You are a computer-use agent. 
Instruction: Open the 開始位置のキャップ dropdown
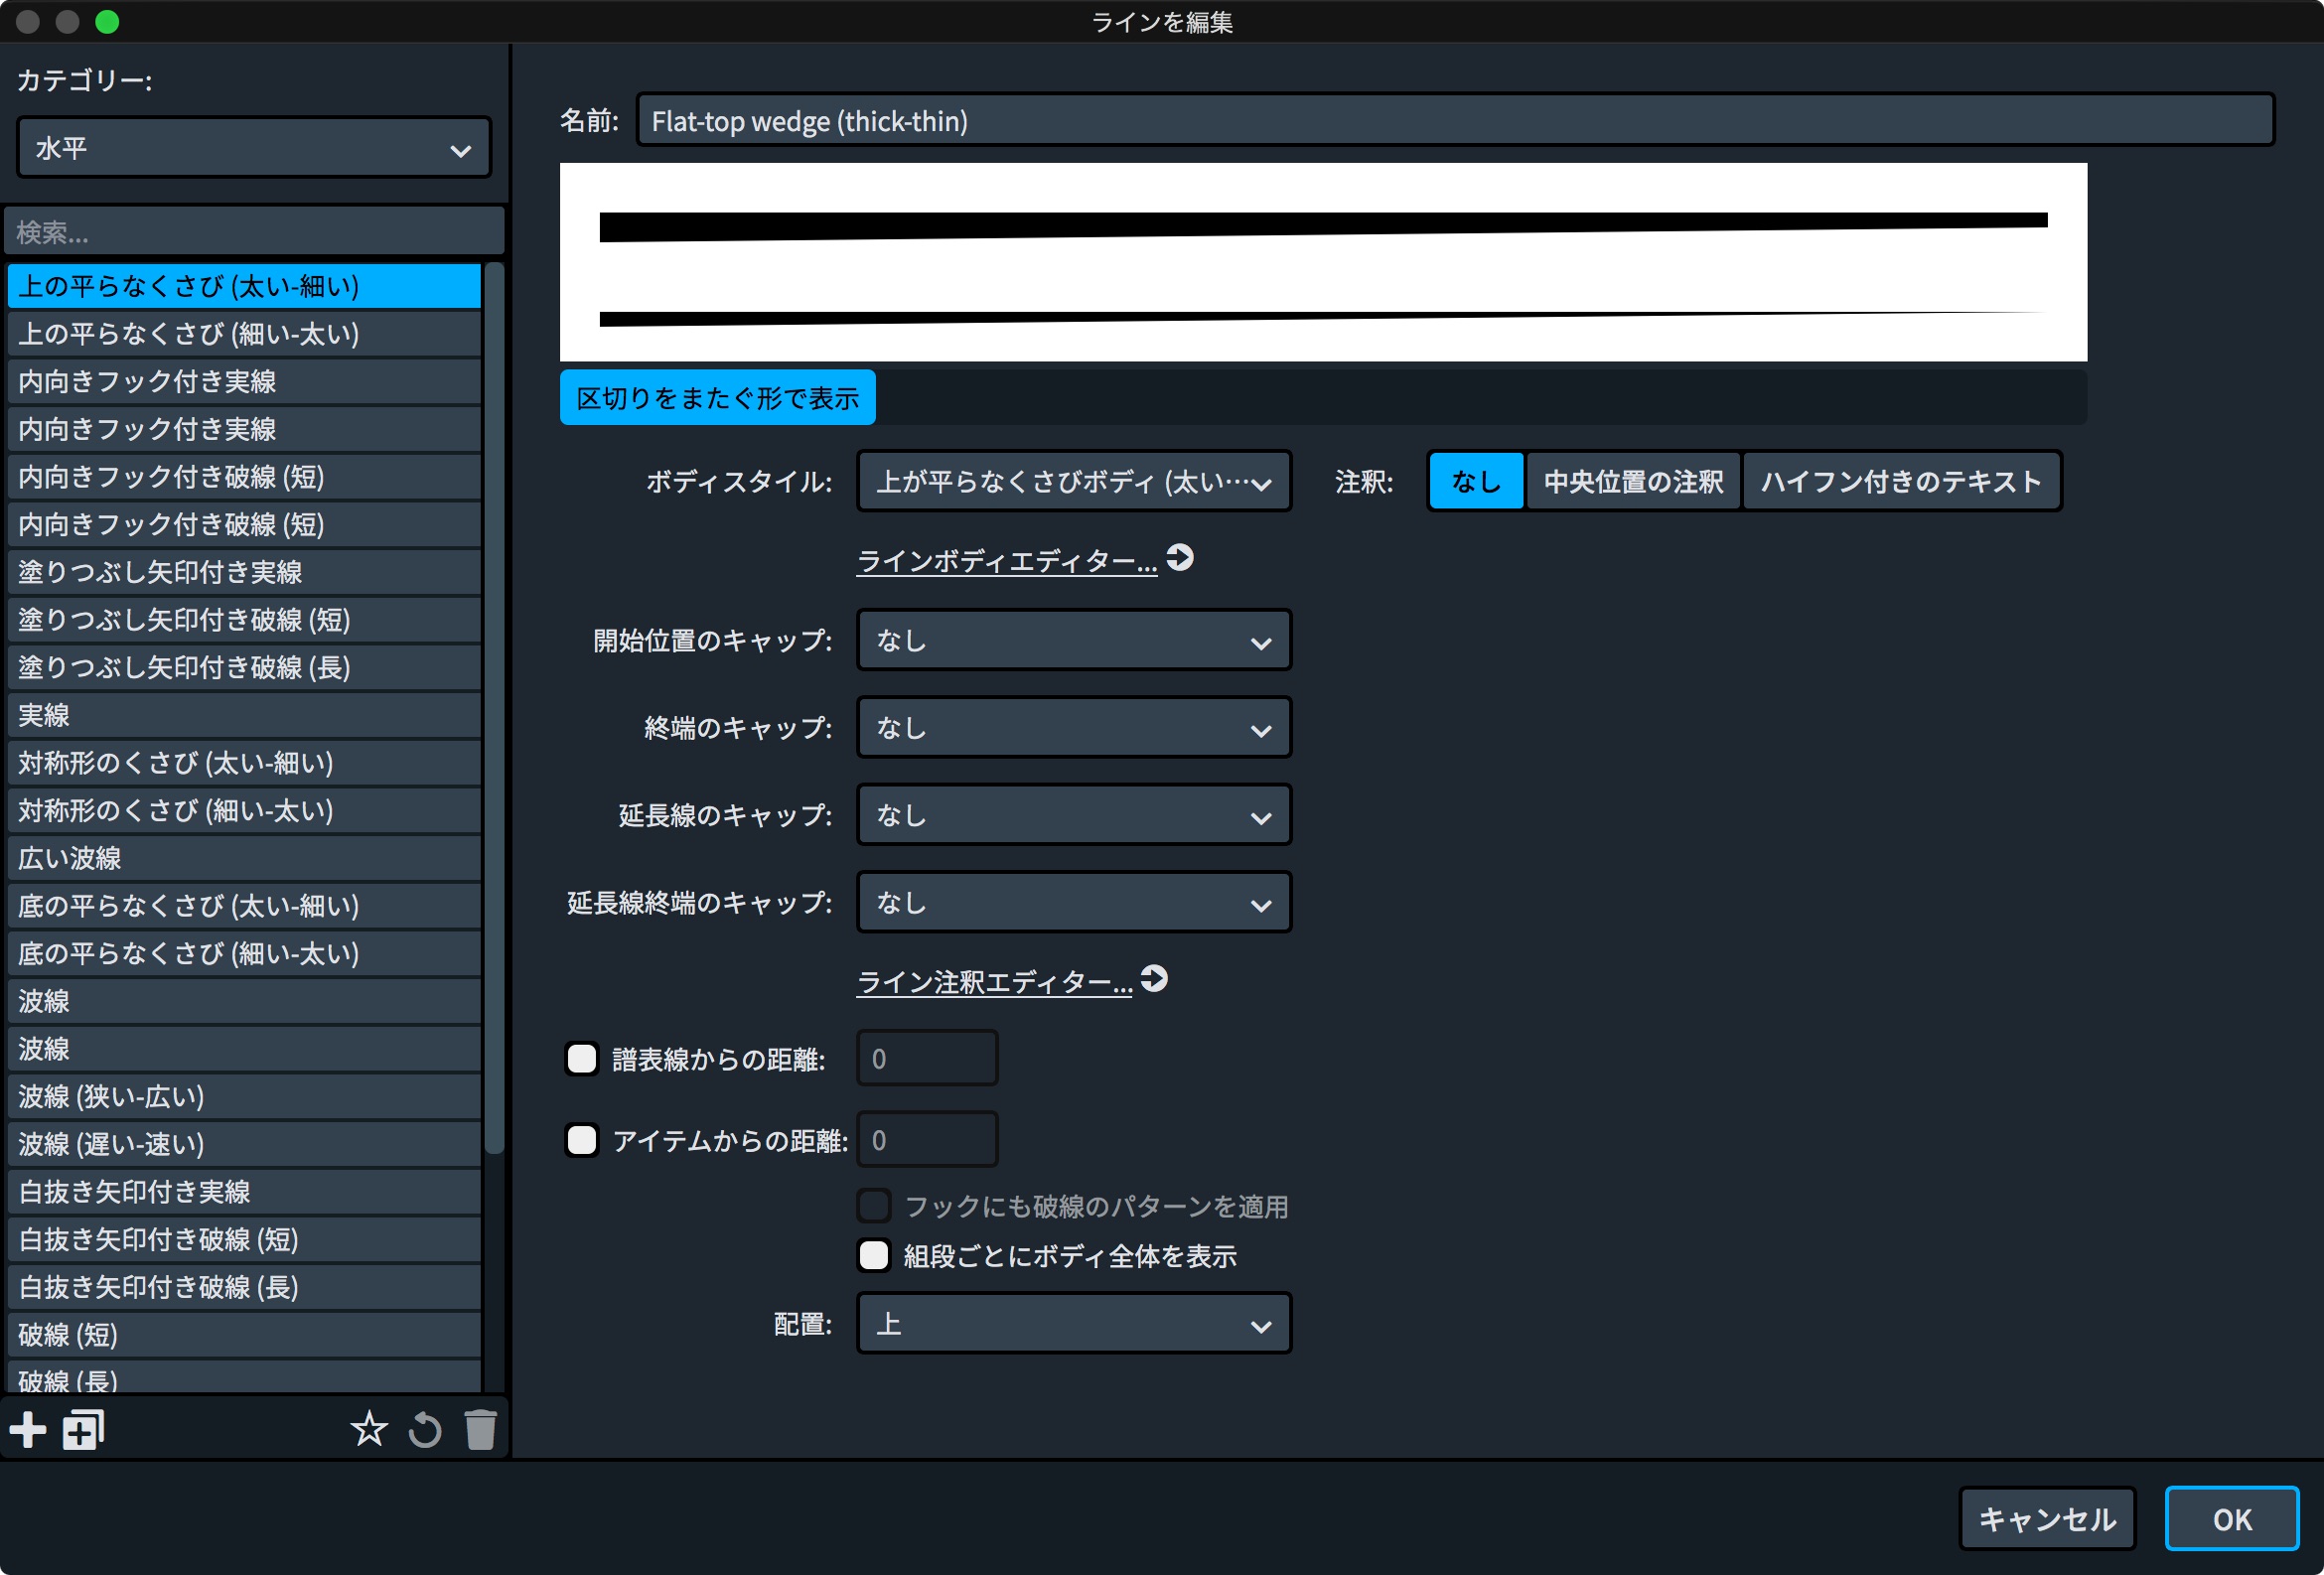pos(1074,640)
